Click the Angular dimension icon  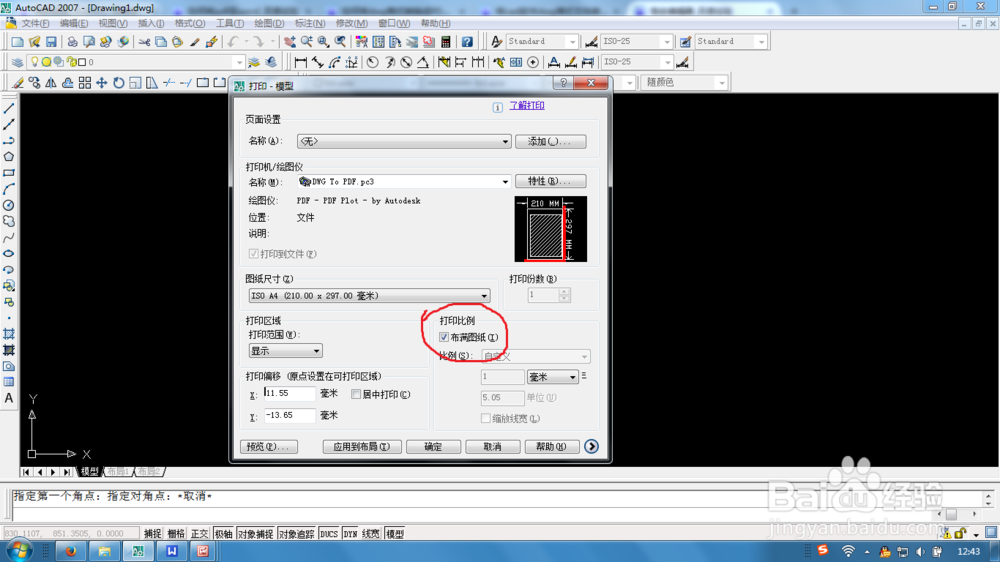click(x=423, y=63)
